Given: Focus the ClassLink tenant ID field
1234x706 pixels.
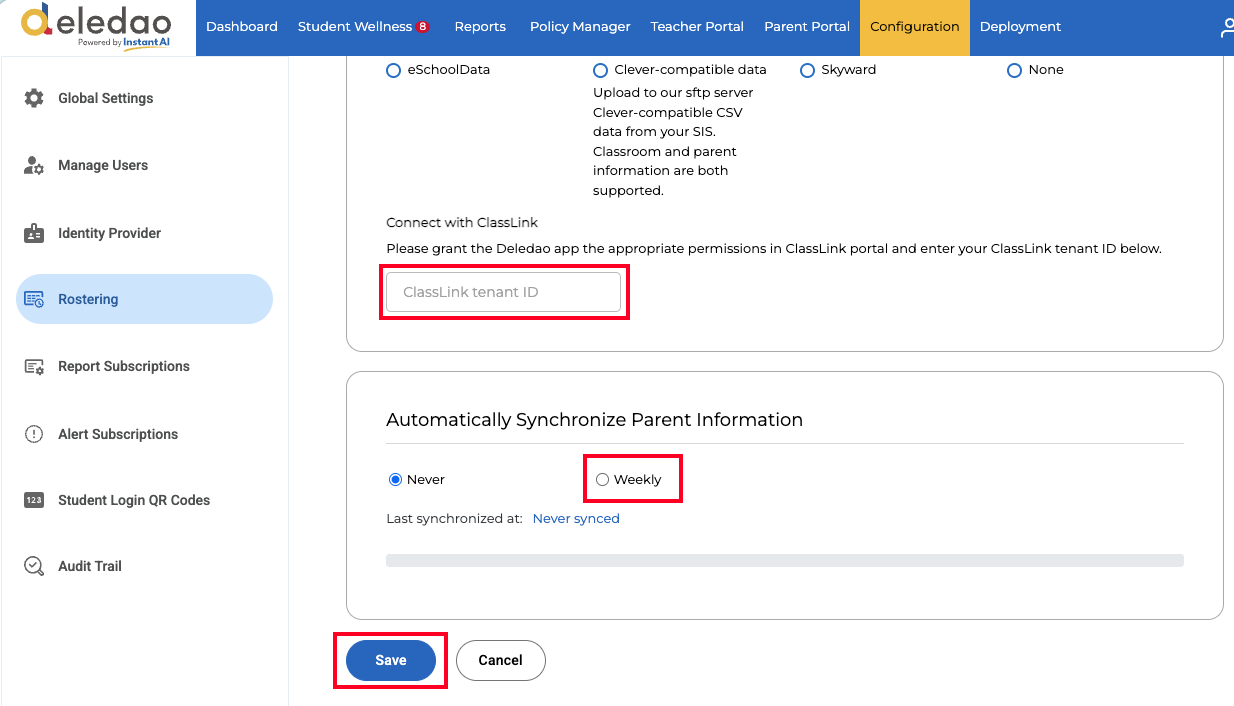Looking at the screenshot, I should (504, 292).
